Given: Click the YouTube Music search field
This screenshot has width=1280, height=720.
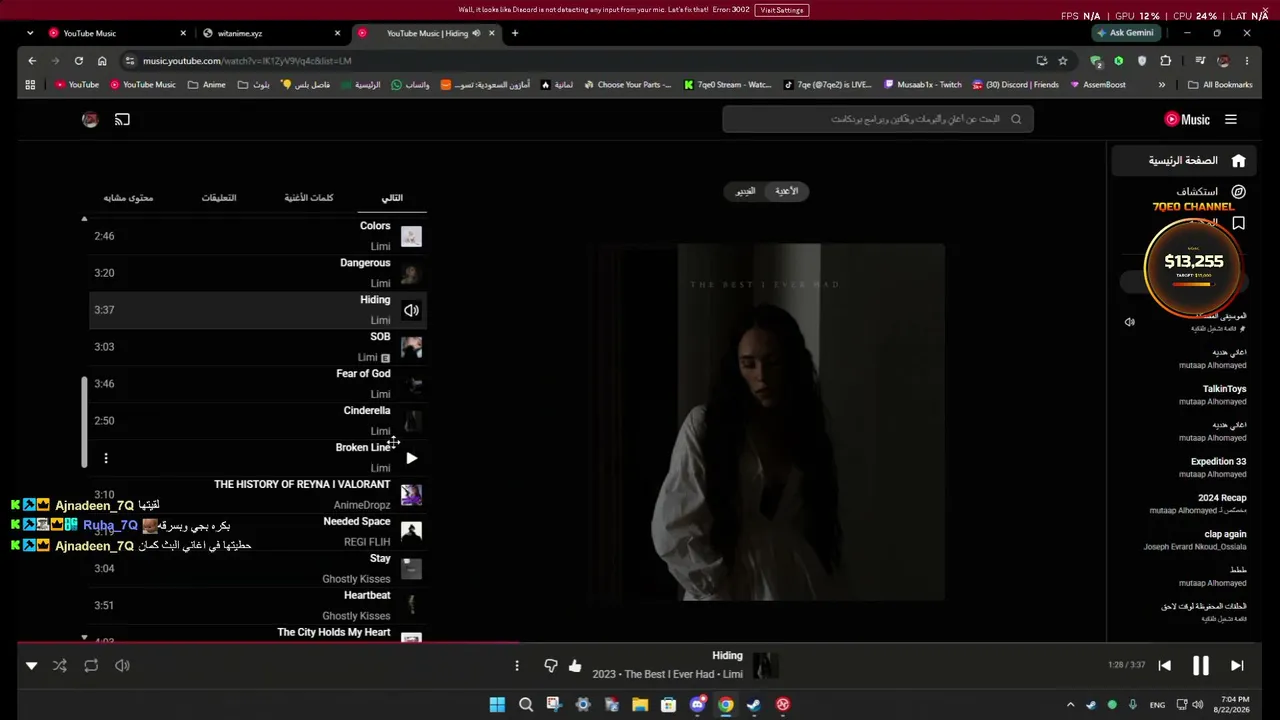Looking at the screenshot, I should 878,119.
